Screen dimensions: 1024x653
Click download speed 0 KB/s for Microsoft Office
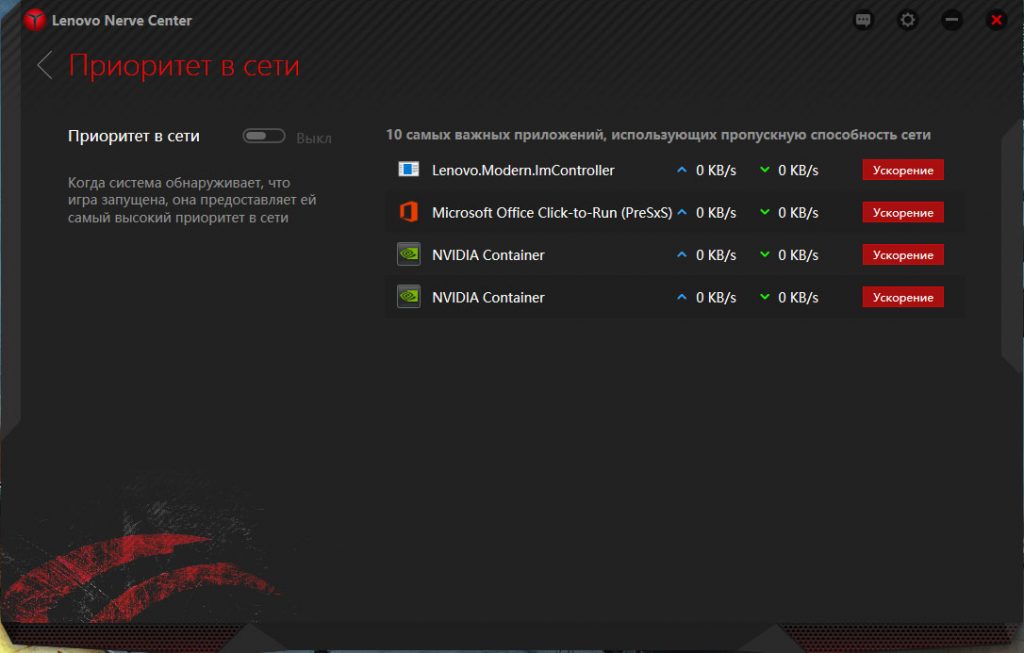tap(798, 213)
